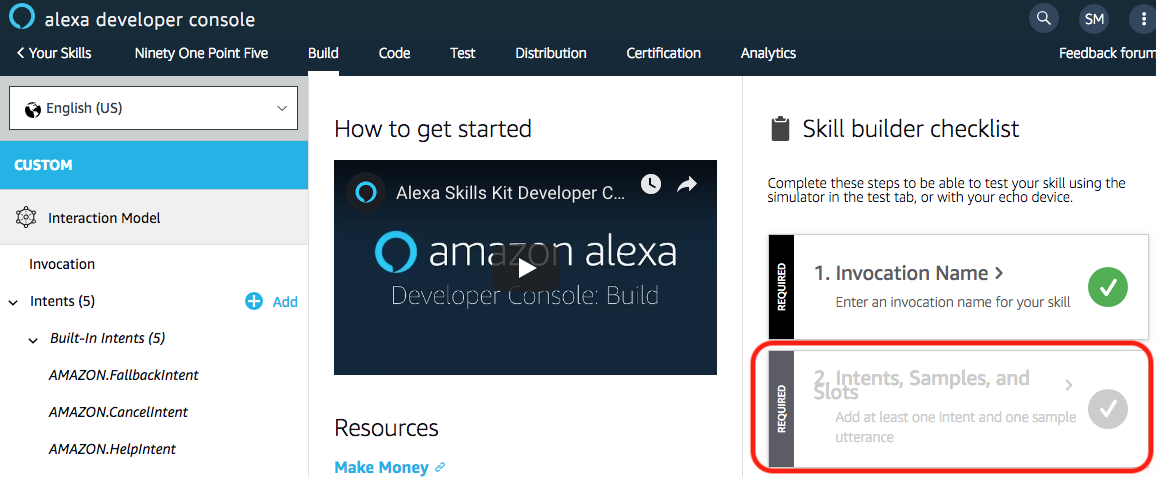Select the Intents (5) tree row
The image size is (1156, 477).
(x=63, y=301)
